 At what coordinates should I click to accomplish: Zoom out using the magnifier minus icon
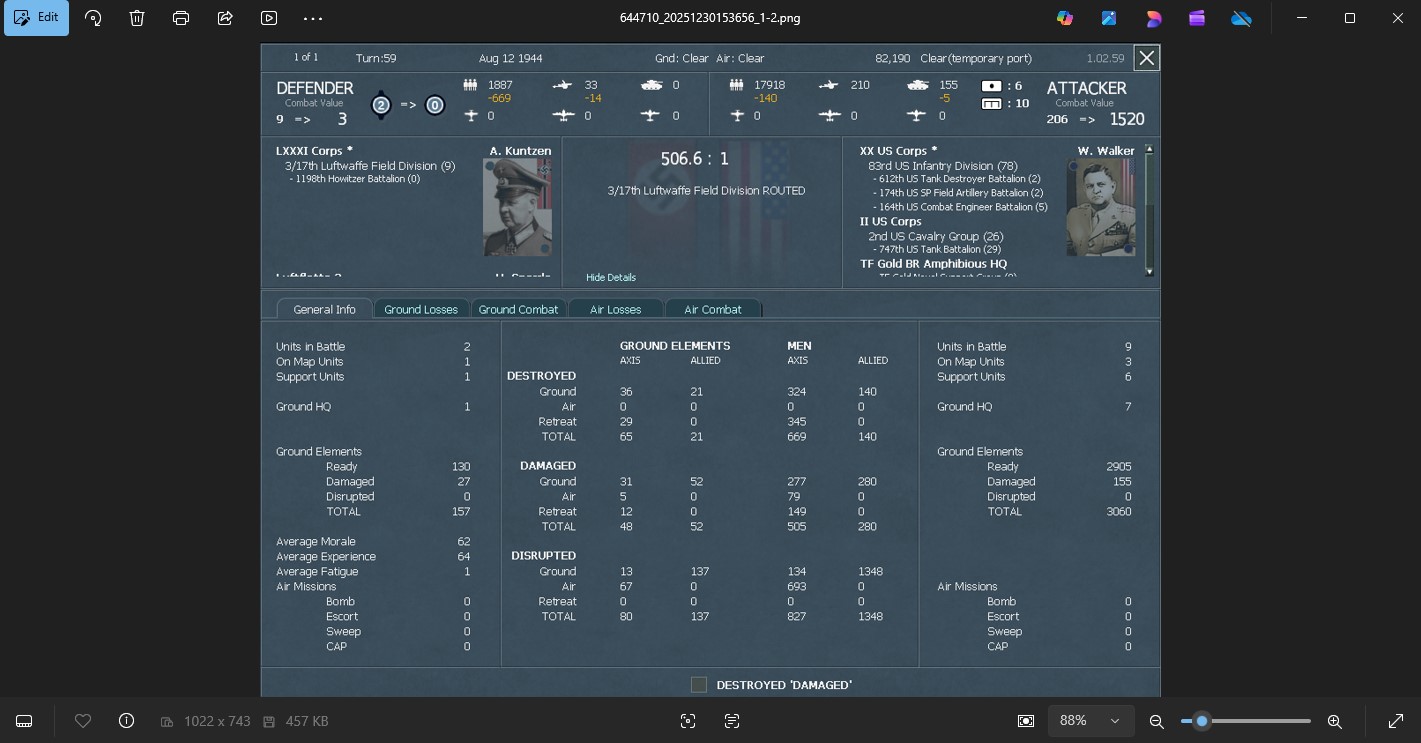(x=1156, y=721)
